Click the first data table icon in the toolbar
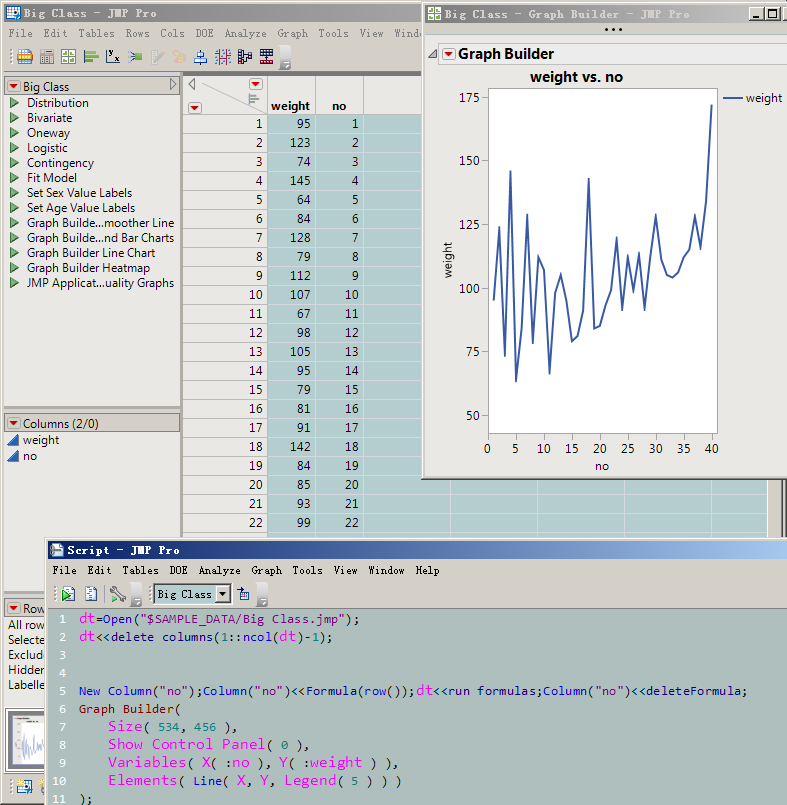The image size is (787, 805). point(24,57)
